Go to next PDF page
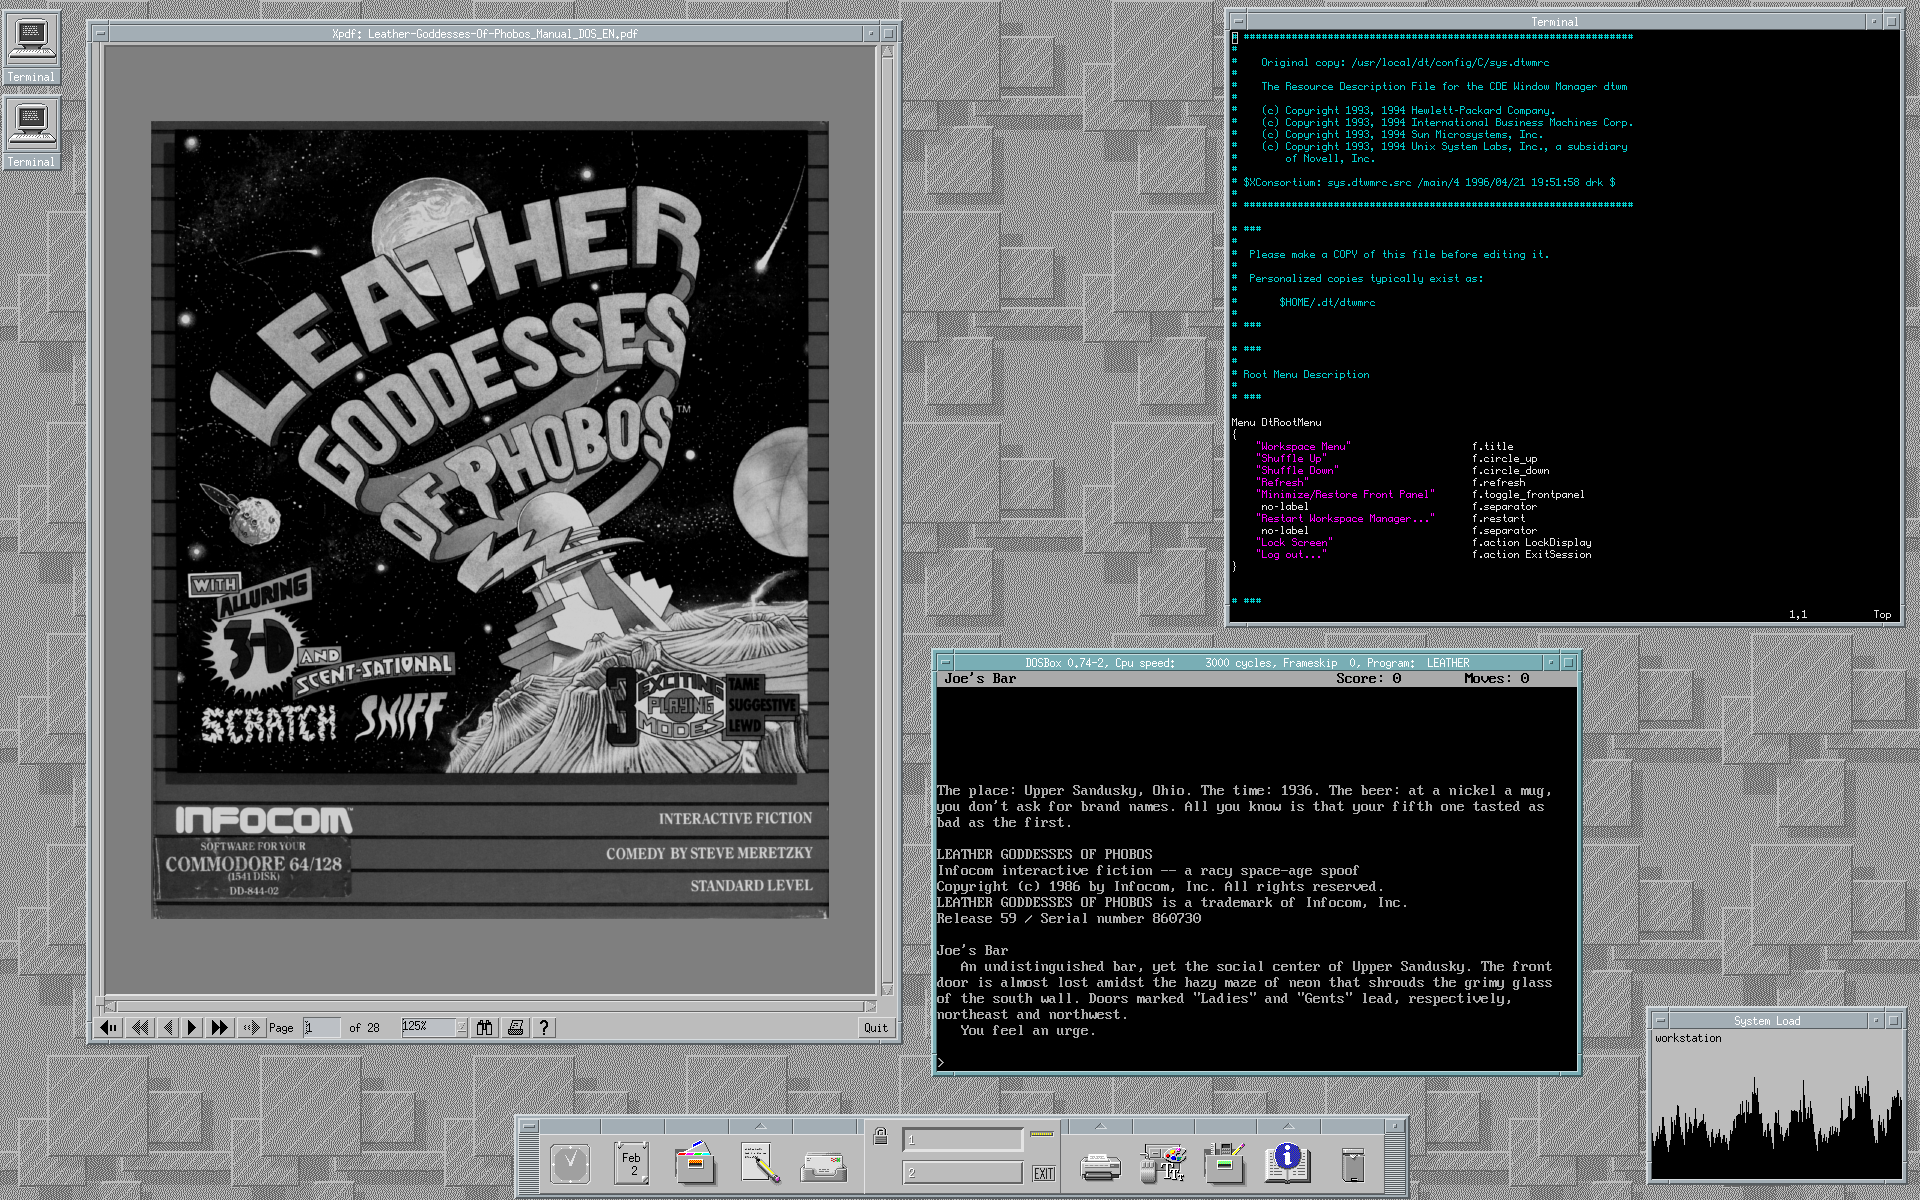The height and width of the screenshot is (1200, 1920). tap(192, 1027)
